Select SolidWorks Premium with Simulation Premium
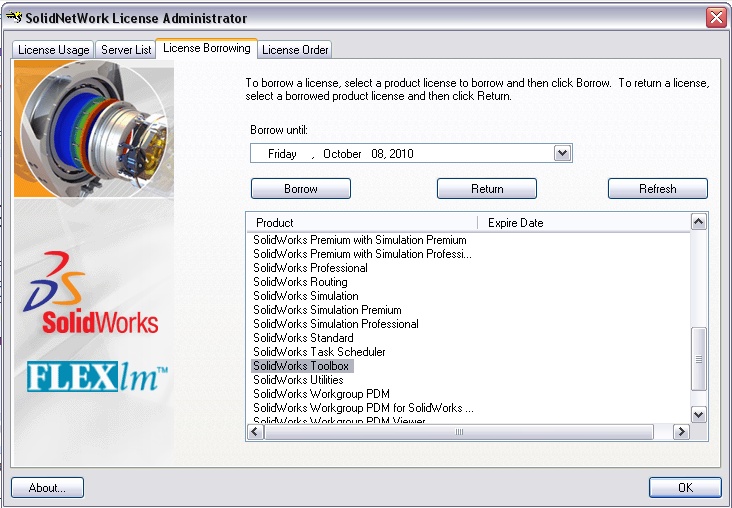Viewport: 732px width, 508px height. (x=359, y=240)
